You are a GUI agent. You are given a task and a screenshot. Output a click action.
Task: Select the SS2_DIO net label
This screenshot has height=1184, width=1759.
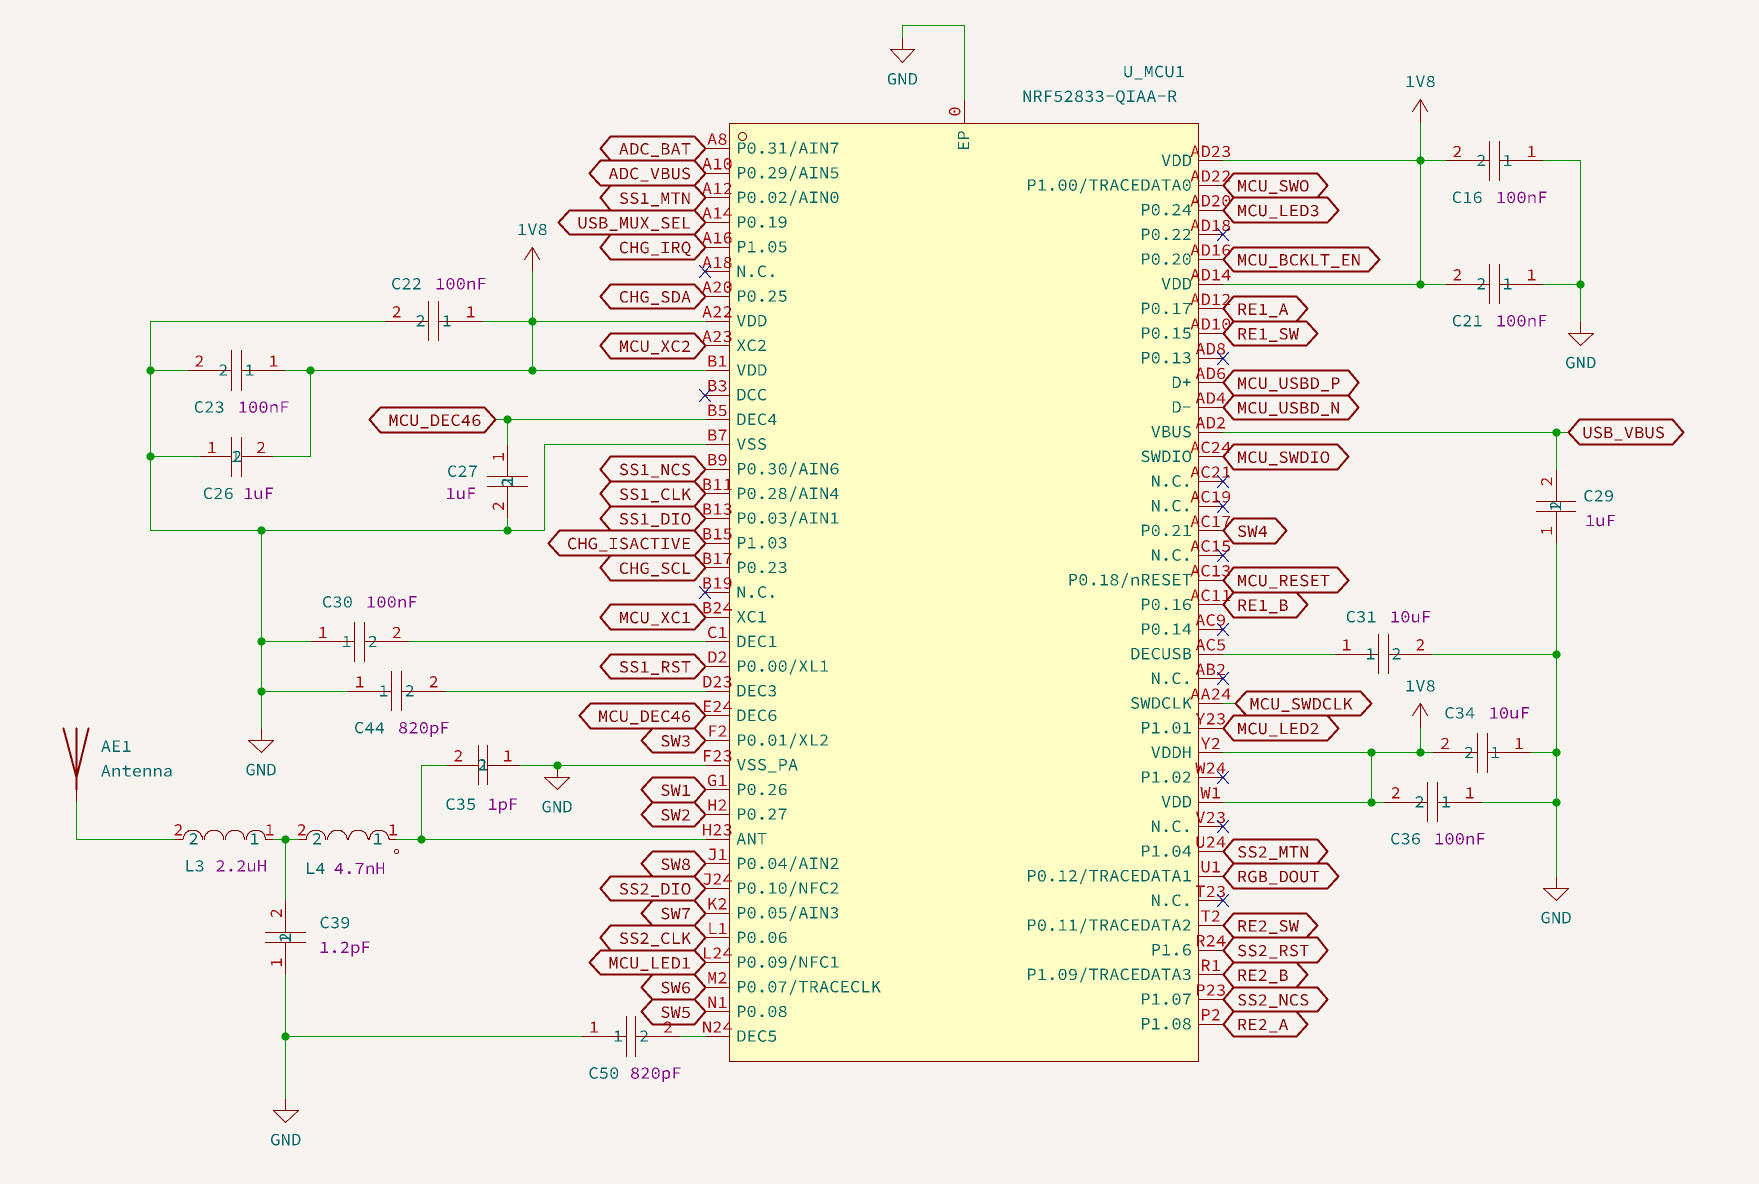click(x=652, y=888)
